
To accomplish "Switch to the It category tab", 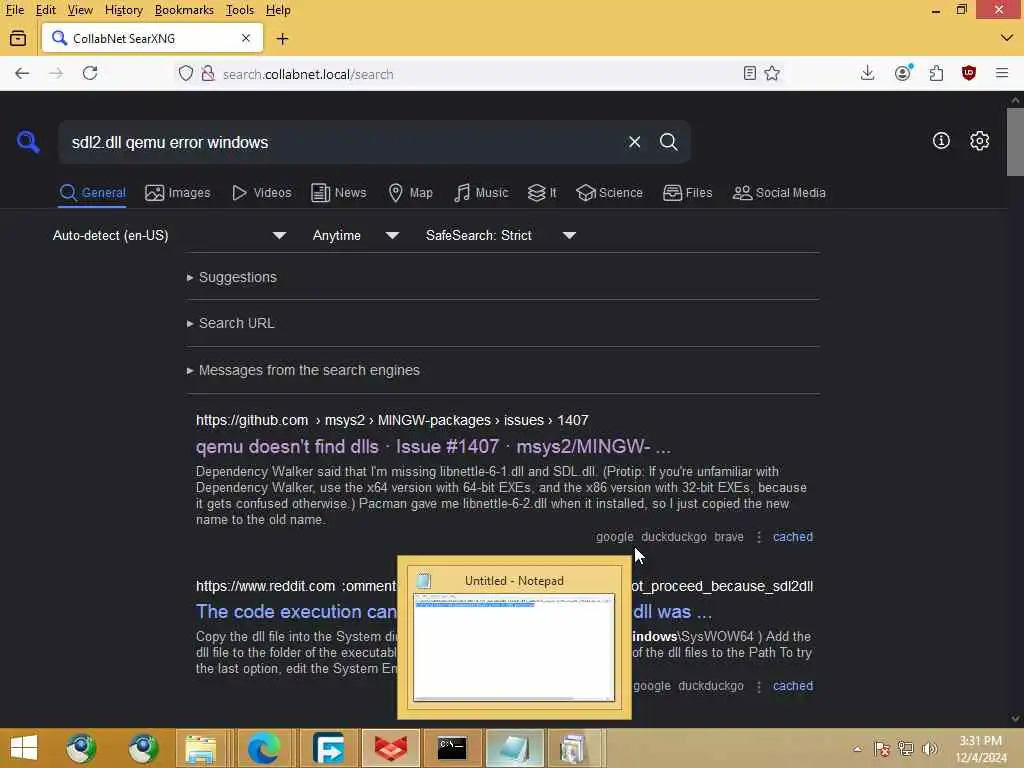I will tap(542, 193).
